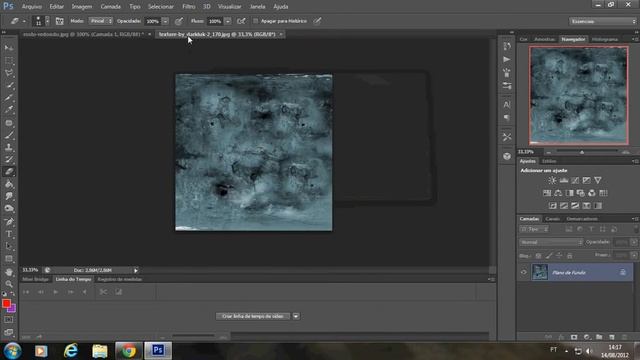Click the History panel icon in dock

click(507, 46)
